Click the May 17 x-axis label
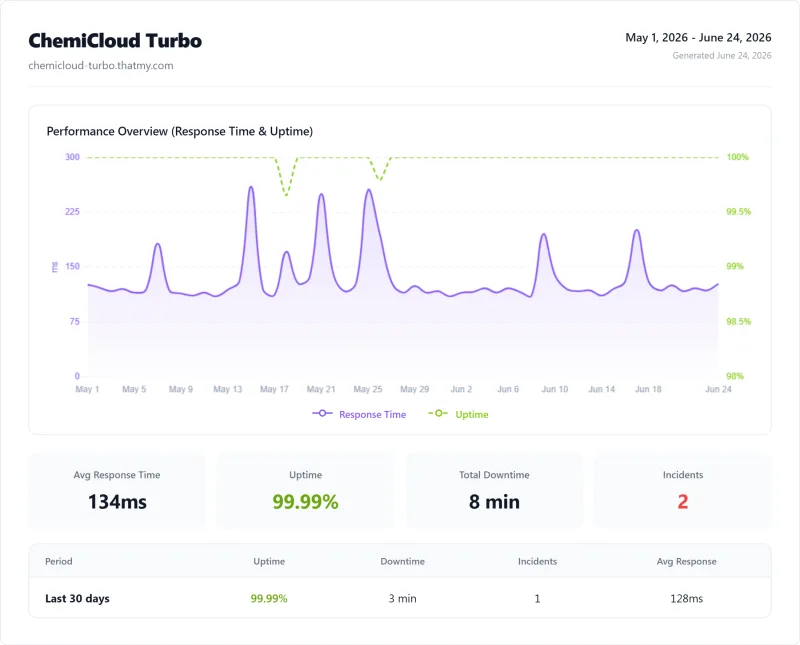 click(274, 389)
